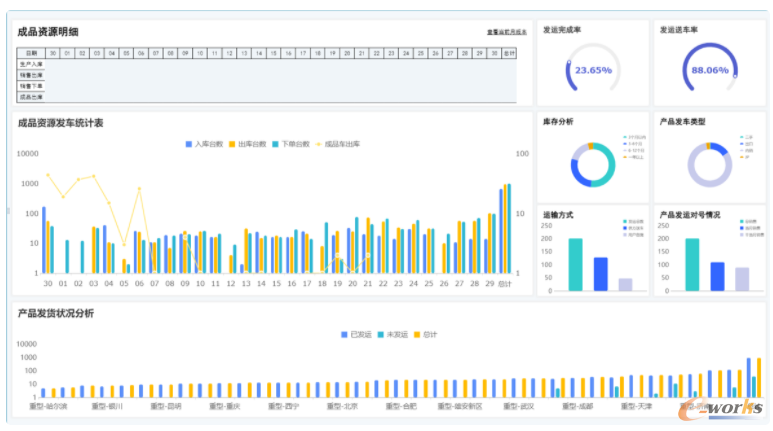This screenshot has height=431, width=773.
Task: Click the link at top-right of 成品资源明细
Action: pyautogui.click(x=507, y=33)
